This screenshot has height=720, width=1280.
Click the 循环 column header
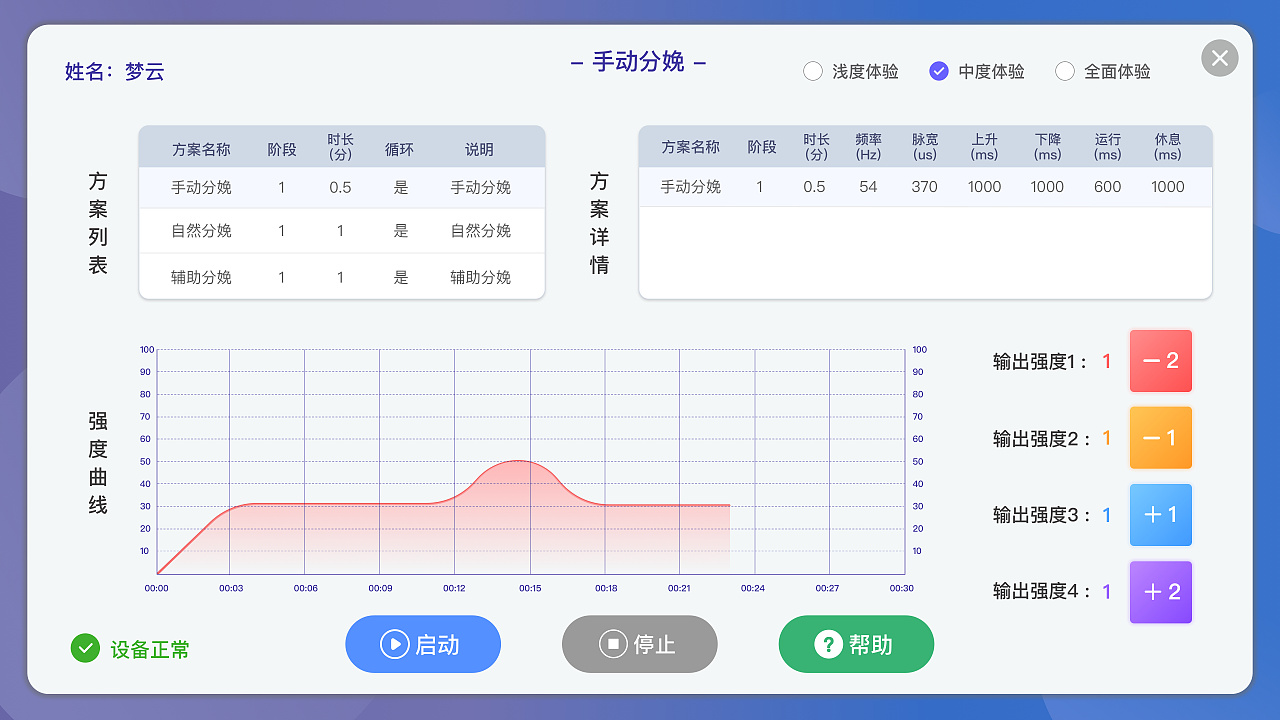pos(400,149)
